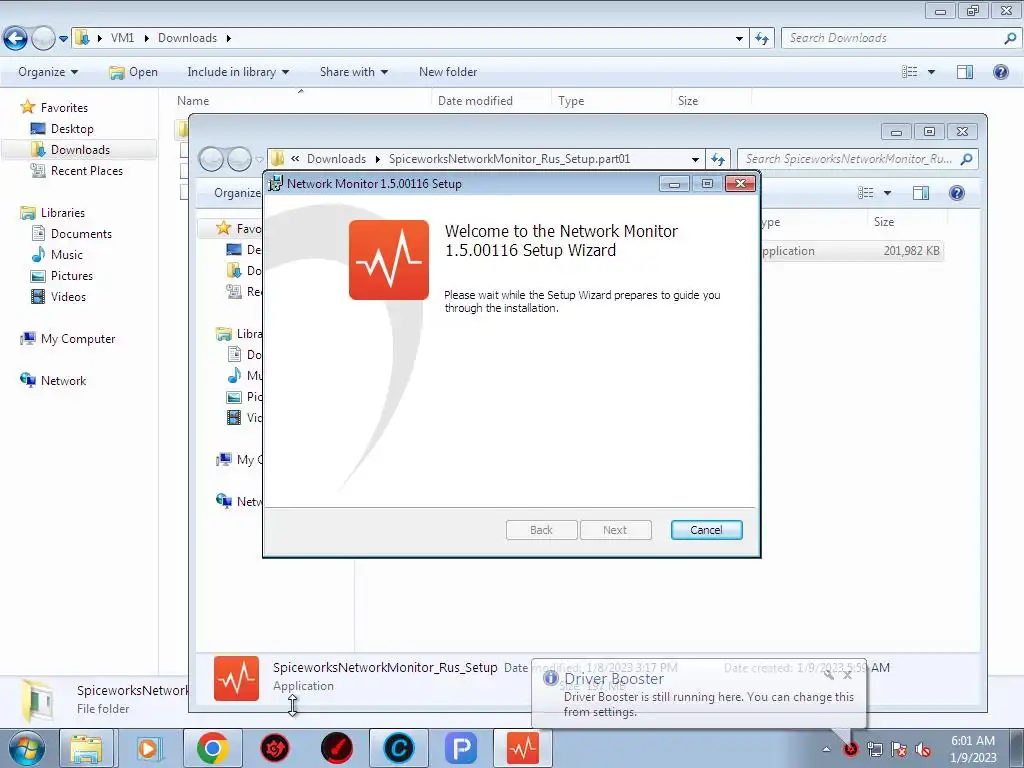Change view in the outer window
The width and height of the screenshot is (1024, 768).
tap(909, 72)
